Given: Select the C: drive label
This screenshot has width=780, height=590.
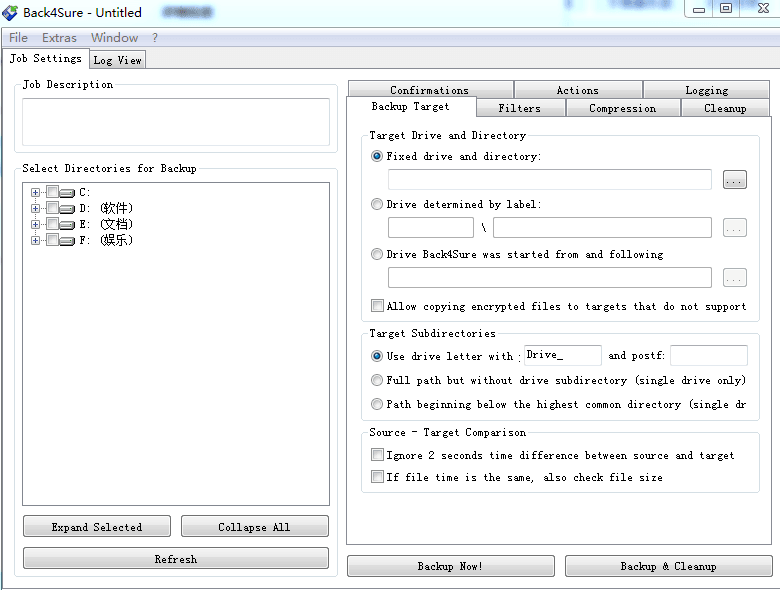Looking at the screenshot, I should click(x=85, y=192).
